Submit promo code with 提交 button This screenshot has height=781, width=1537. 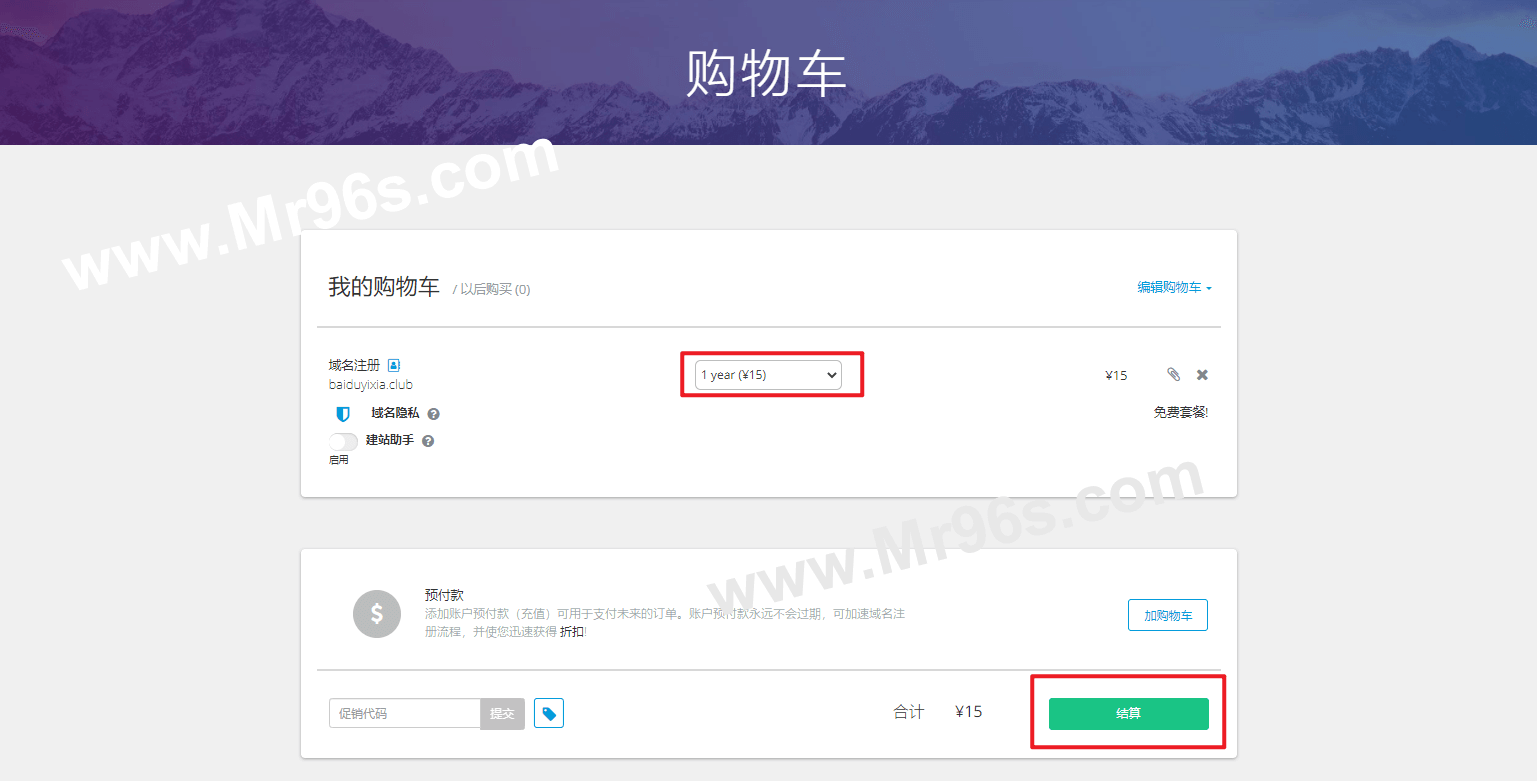click(502, 714)
